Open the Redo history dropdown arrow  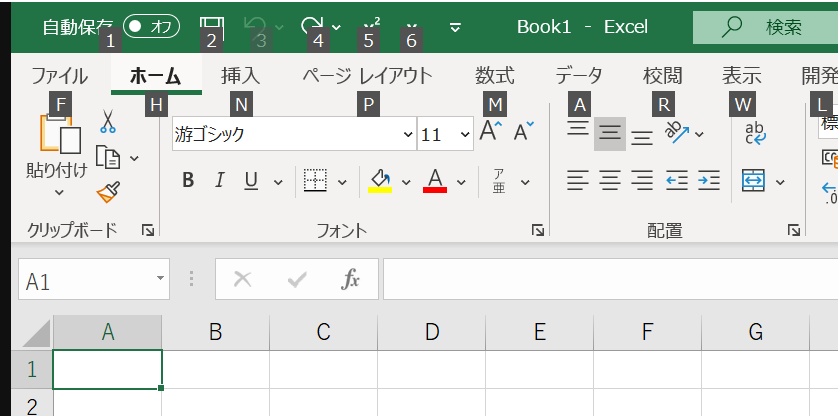click(x=336, y=27)
